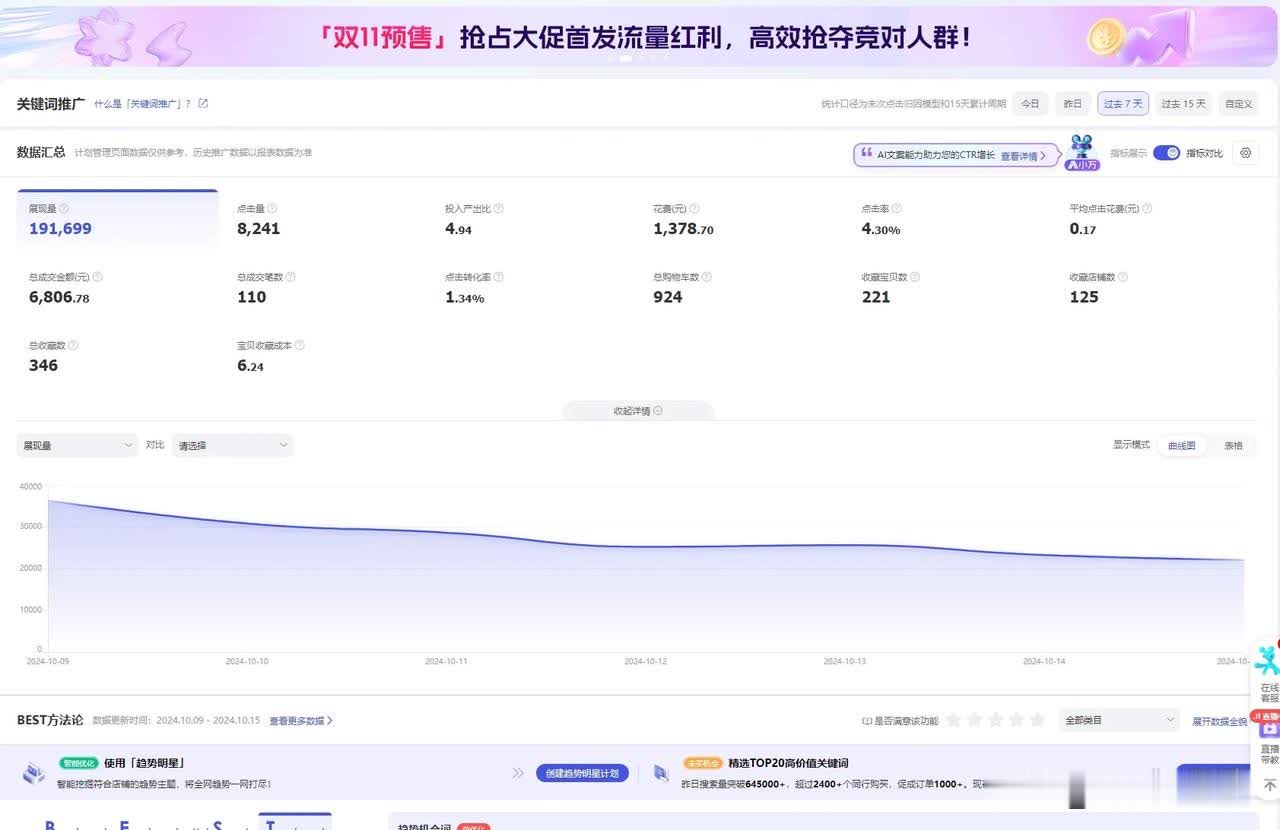The height and width of the screenshot is (830, 1280).
Task: Select the 展现量 191,699 metric card
Action: (117, 219)
